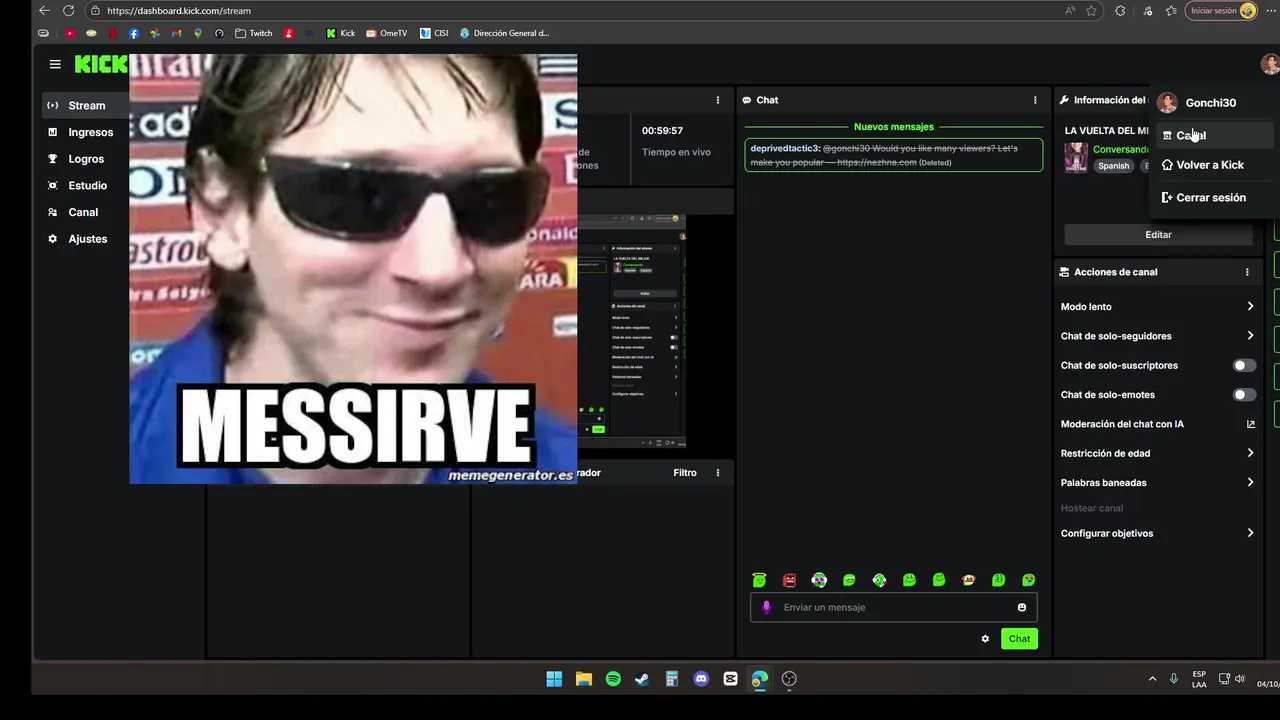Click the profile avatar in the top corner

coord(1269,64)
